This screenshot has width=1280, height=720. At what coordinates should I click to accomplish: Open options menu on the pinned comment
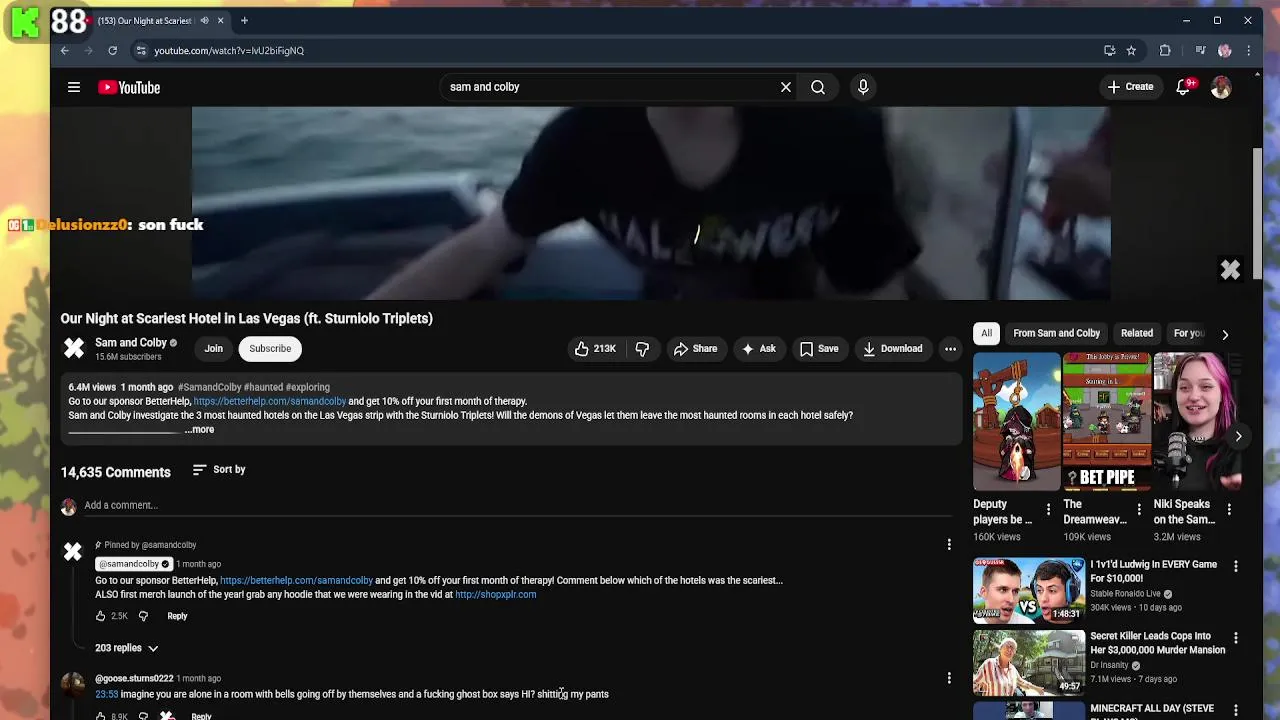(x=949, y=545)
